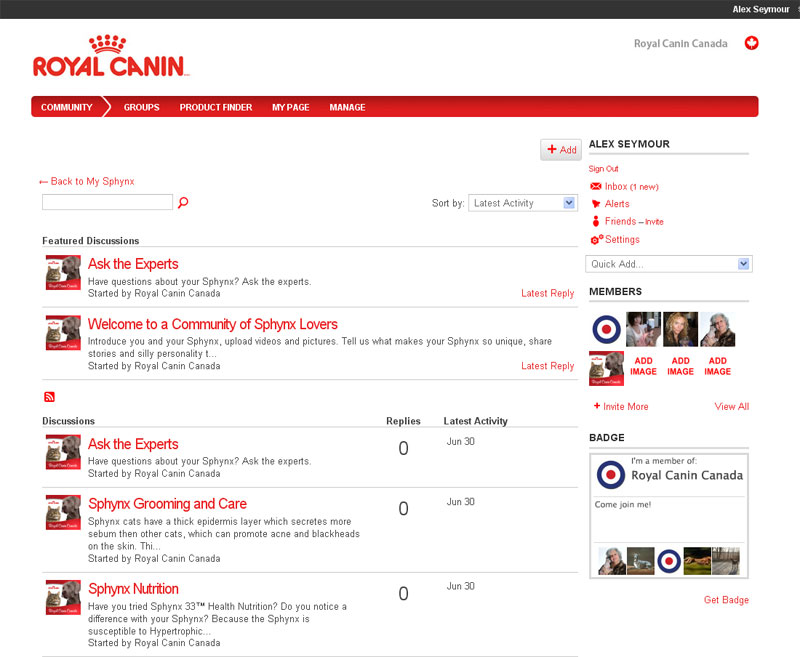
Task: Click the red search magnifier icon
Action: (x=183, y=203)
